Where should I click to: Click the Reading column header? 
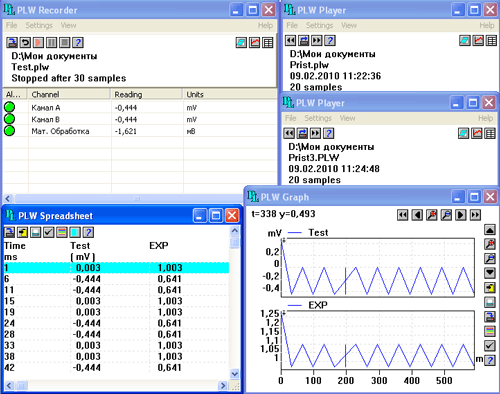tap(147, 95)
